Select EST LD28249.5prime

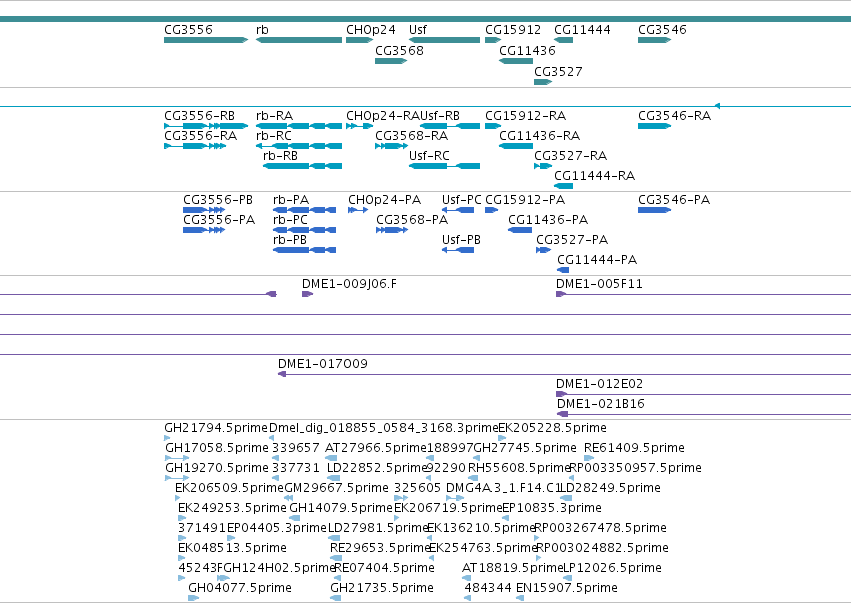coord(566,499)
